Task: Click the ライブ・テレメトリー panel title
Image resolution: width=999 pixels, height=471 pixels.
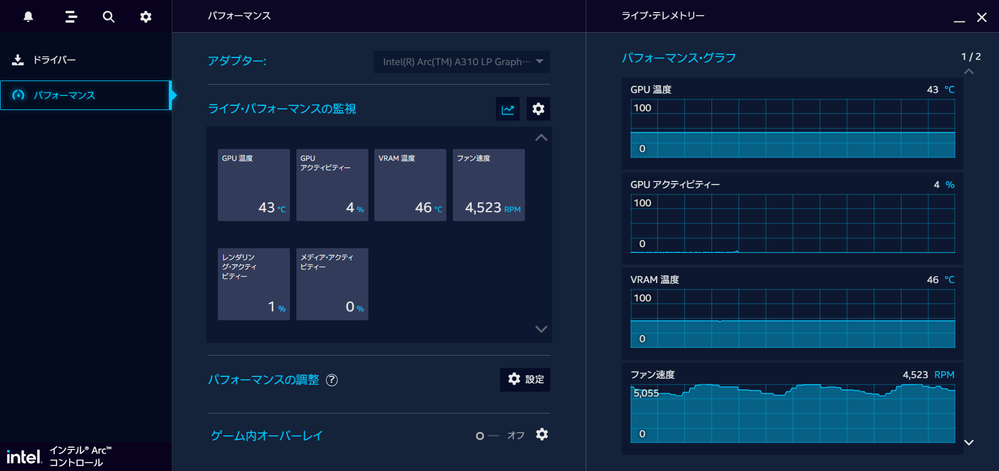Action: click(663, 16)
